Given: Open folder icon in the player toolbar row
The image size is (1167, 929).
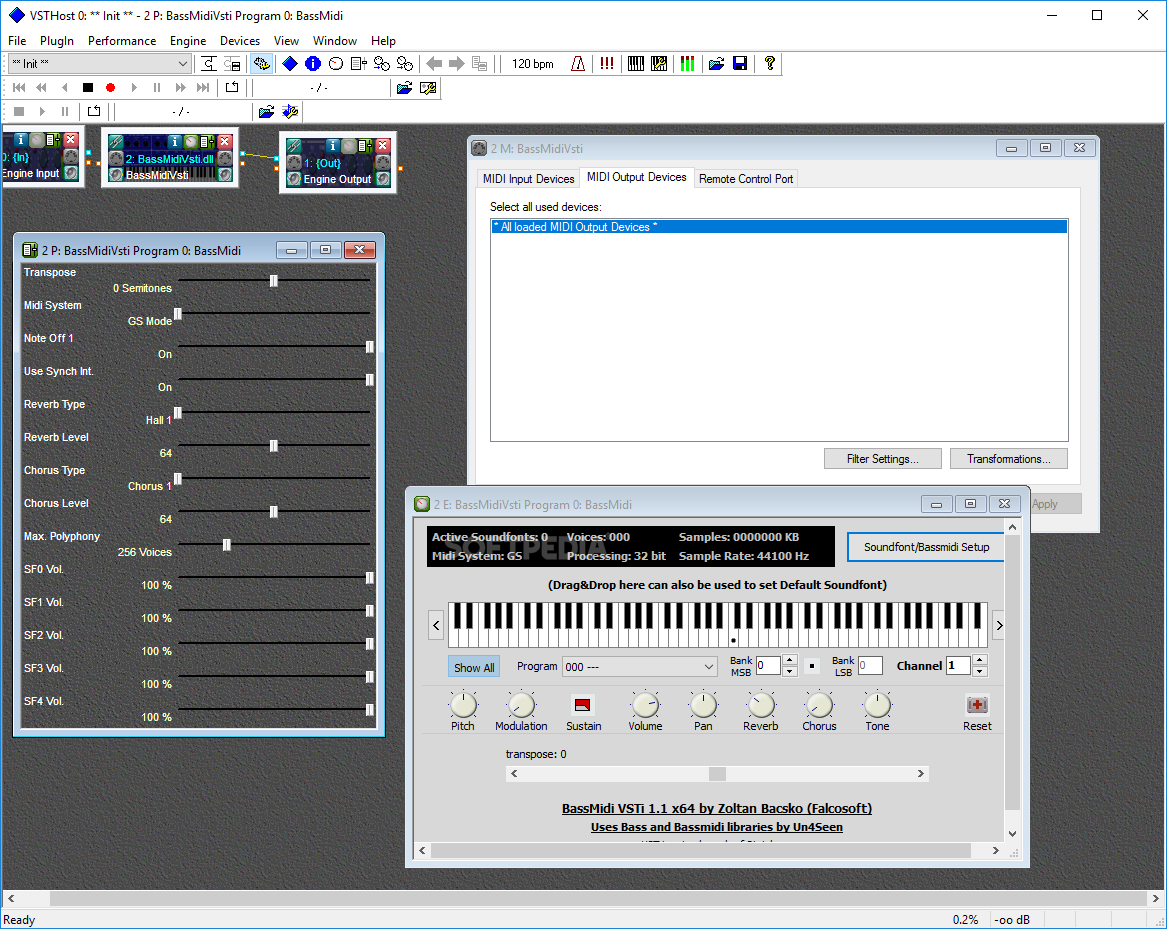Looking at the screenshot, I should point(404,88).
